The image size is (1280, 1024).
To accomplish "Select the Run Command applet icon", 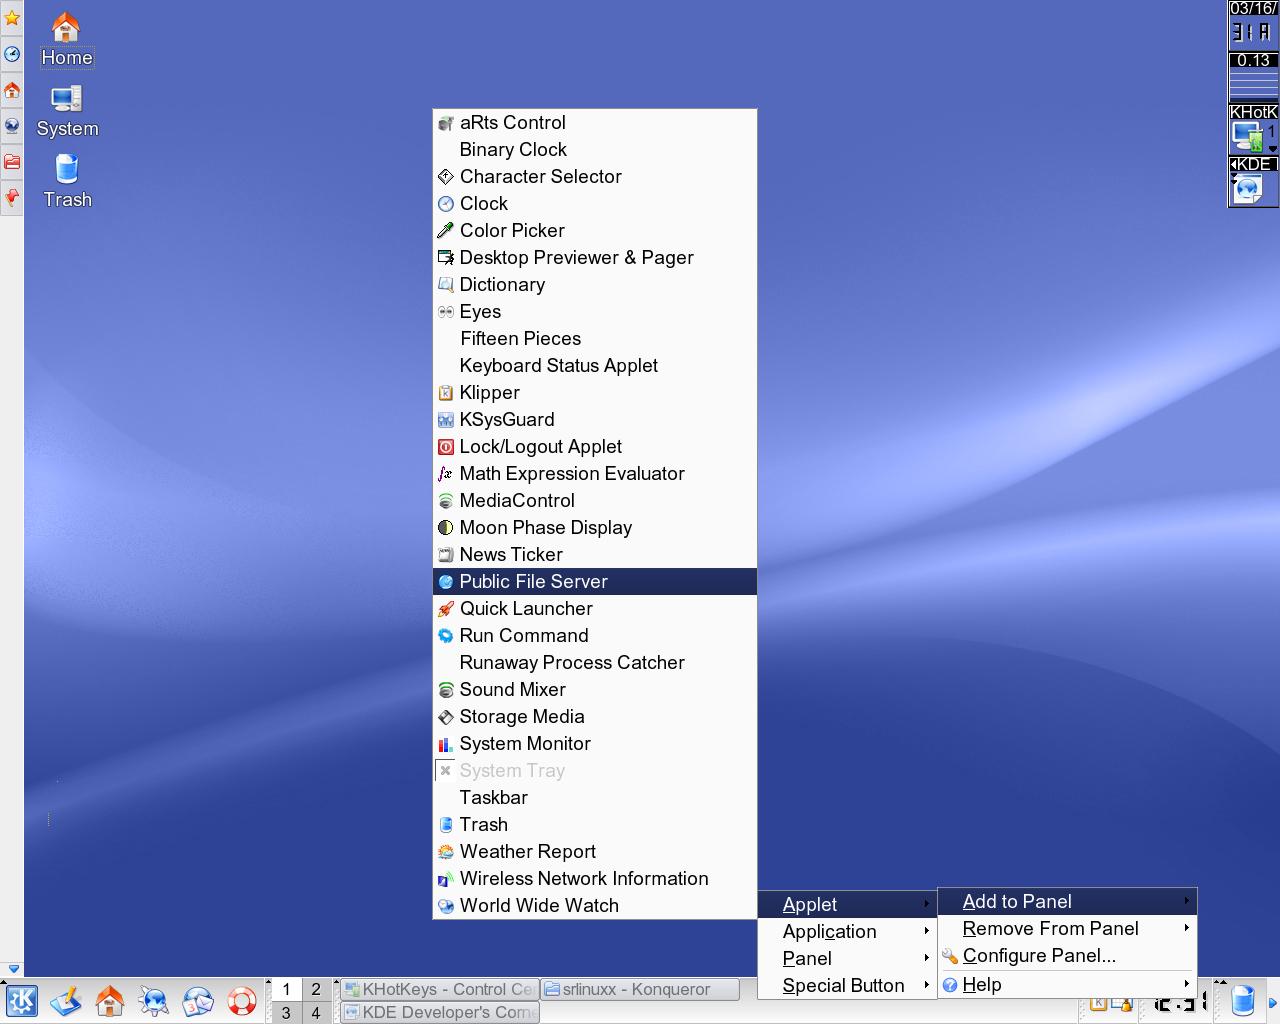I will coord(446,636).
